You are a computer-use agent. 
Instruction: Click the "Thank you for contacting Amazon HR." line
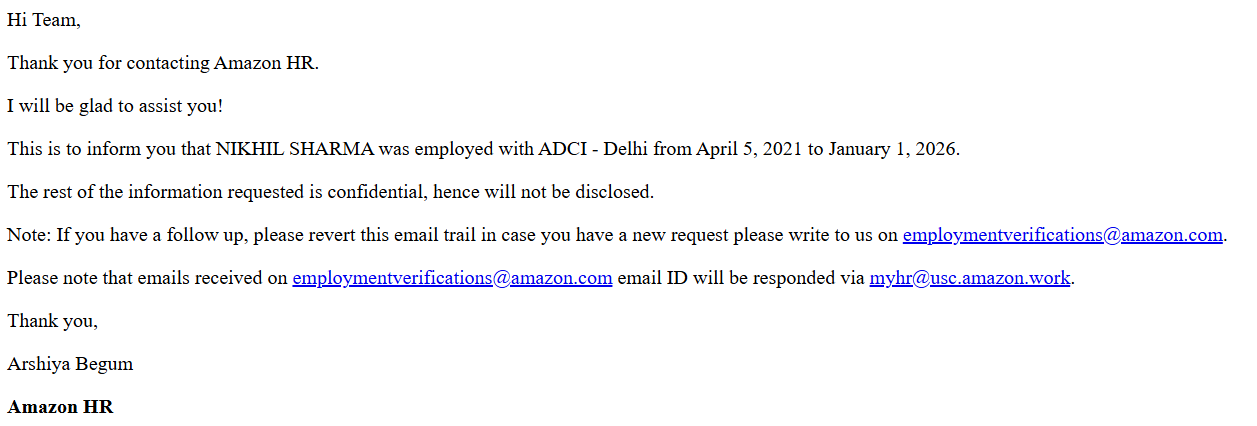point(163,63)
